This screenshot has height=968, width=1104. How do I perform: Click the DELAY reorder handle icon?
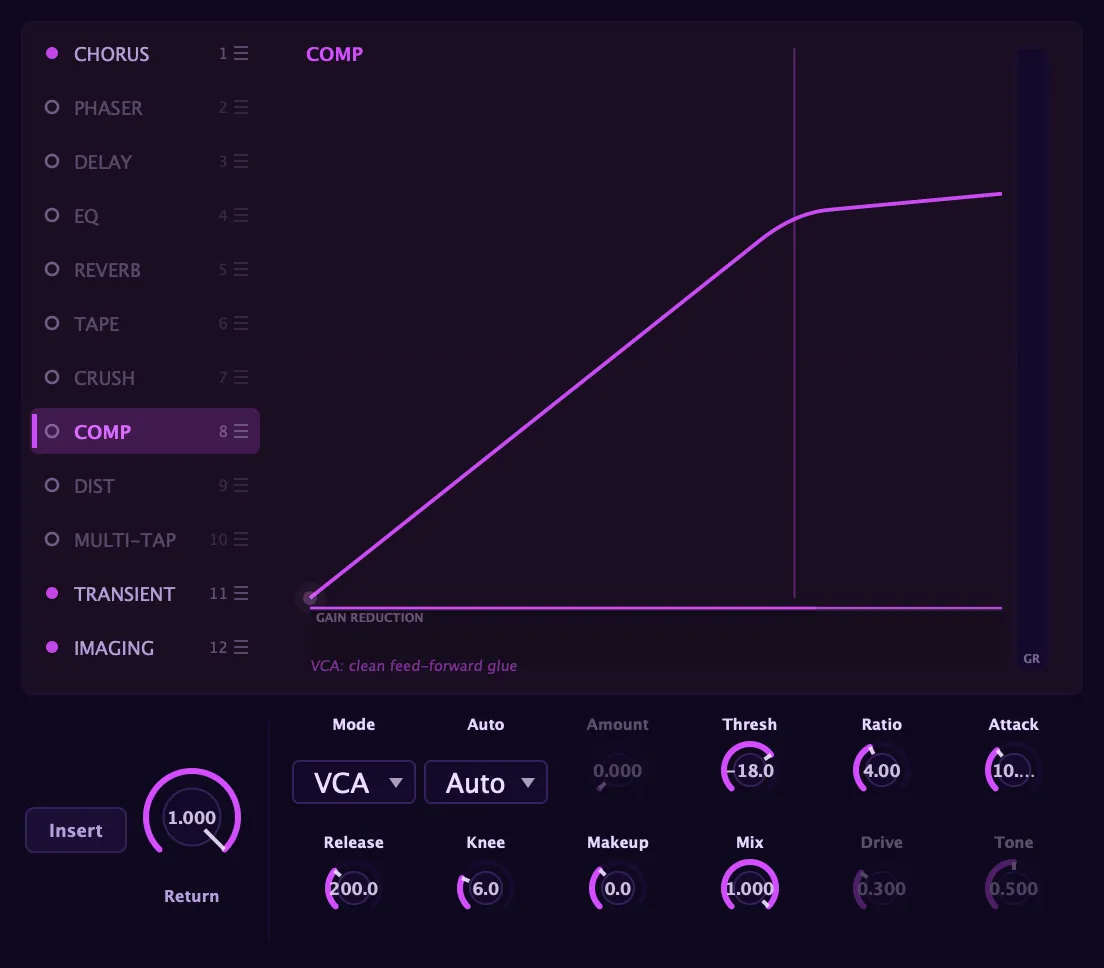(241, 161)
